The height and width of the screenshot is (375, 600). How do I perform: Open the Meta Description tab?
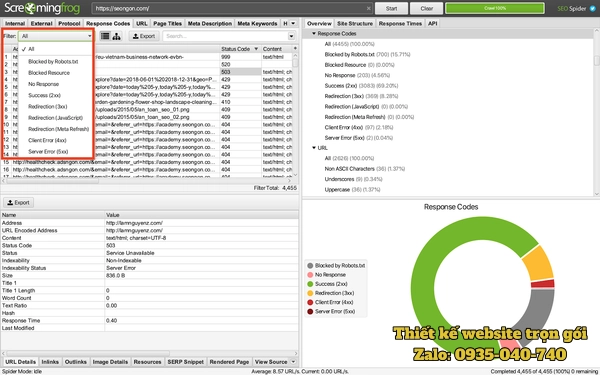[210, 23]
